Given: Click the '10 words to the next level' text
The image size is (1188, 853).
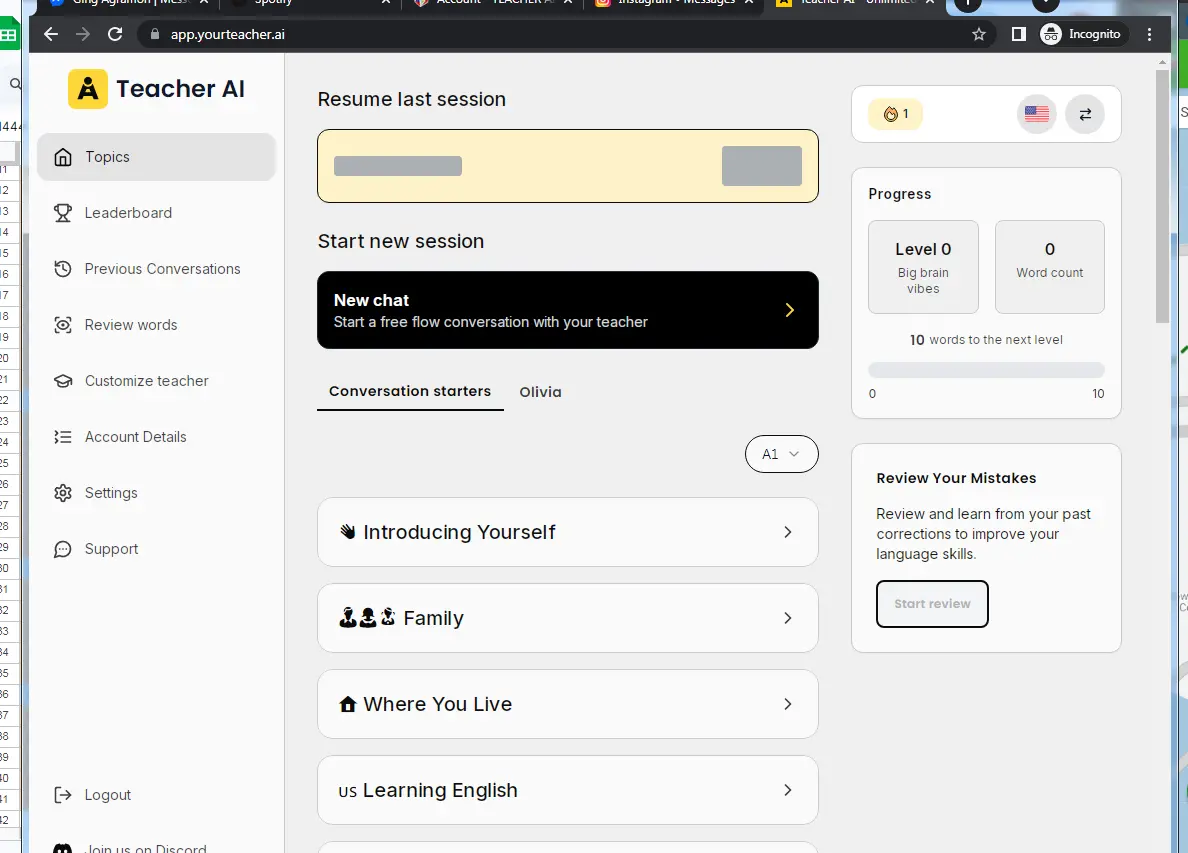Looking at the screenshot, I should 986,340.
